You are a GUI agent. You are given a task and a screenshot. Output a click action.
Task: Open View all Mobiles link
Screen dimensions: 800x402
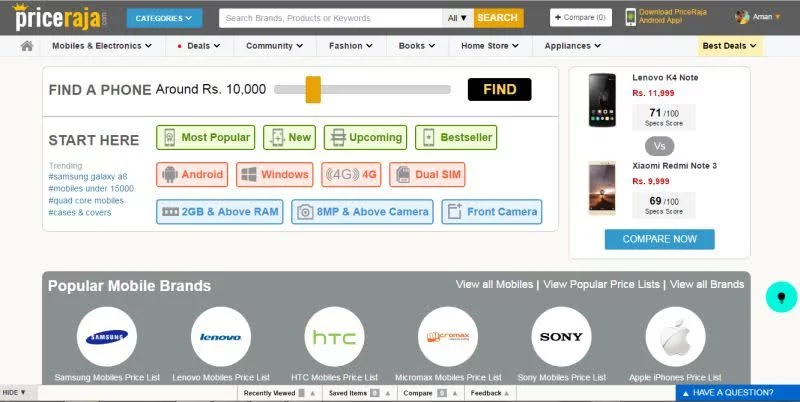click(494, 284)
